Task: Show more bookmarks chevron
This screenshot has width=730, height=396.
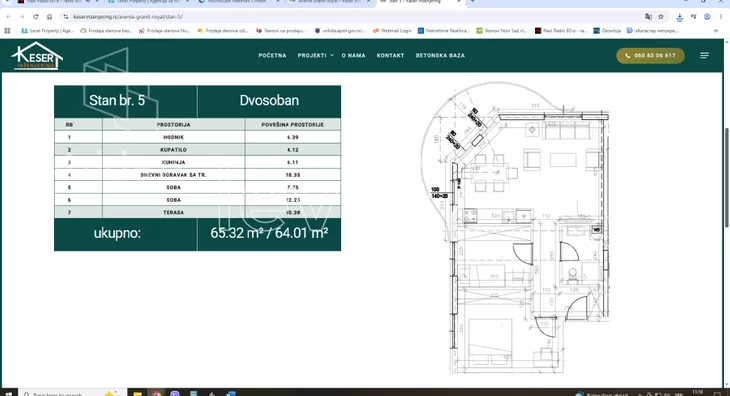Action: pos(716,31)
